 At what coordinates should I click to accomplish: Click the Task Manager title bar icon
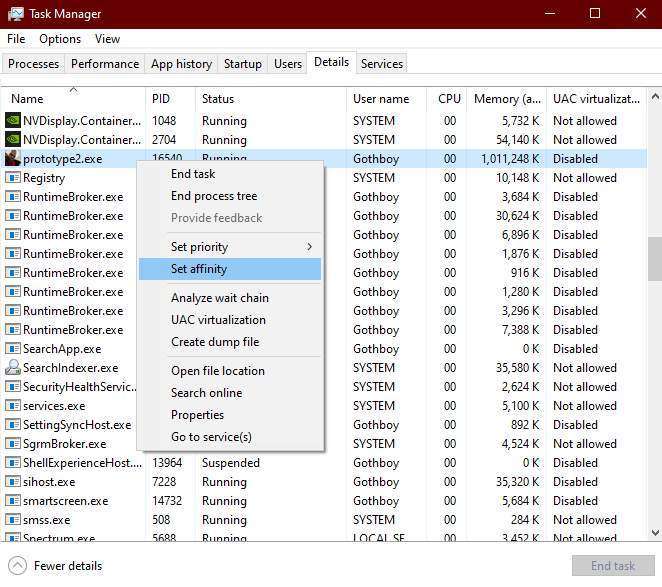point(16,14)
